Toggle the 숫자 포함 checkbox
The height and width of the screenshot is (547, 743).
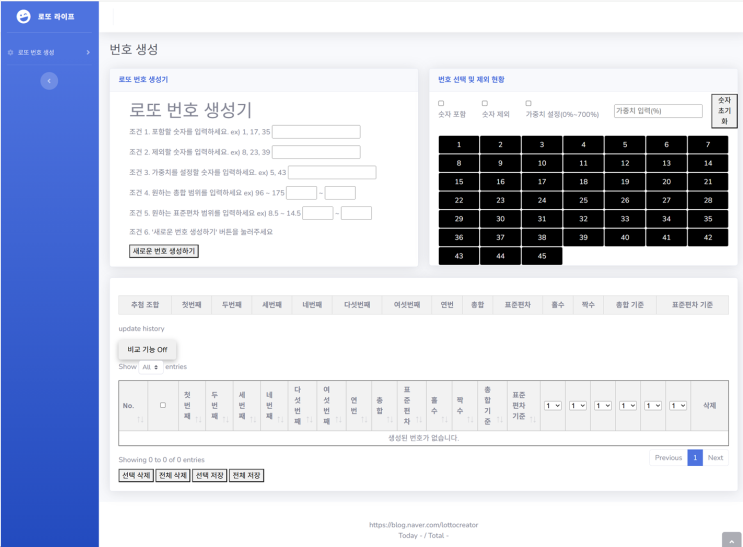tap(441, 103)
